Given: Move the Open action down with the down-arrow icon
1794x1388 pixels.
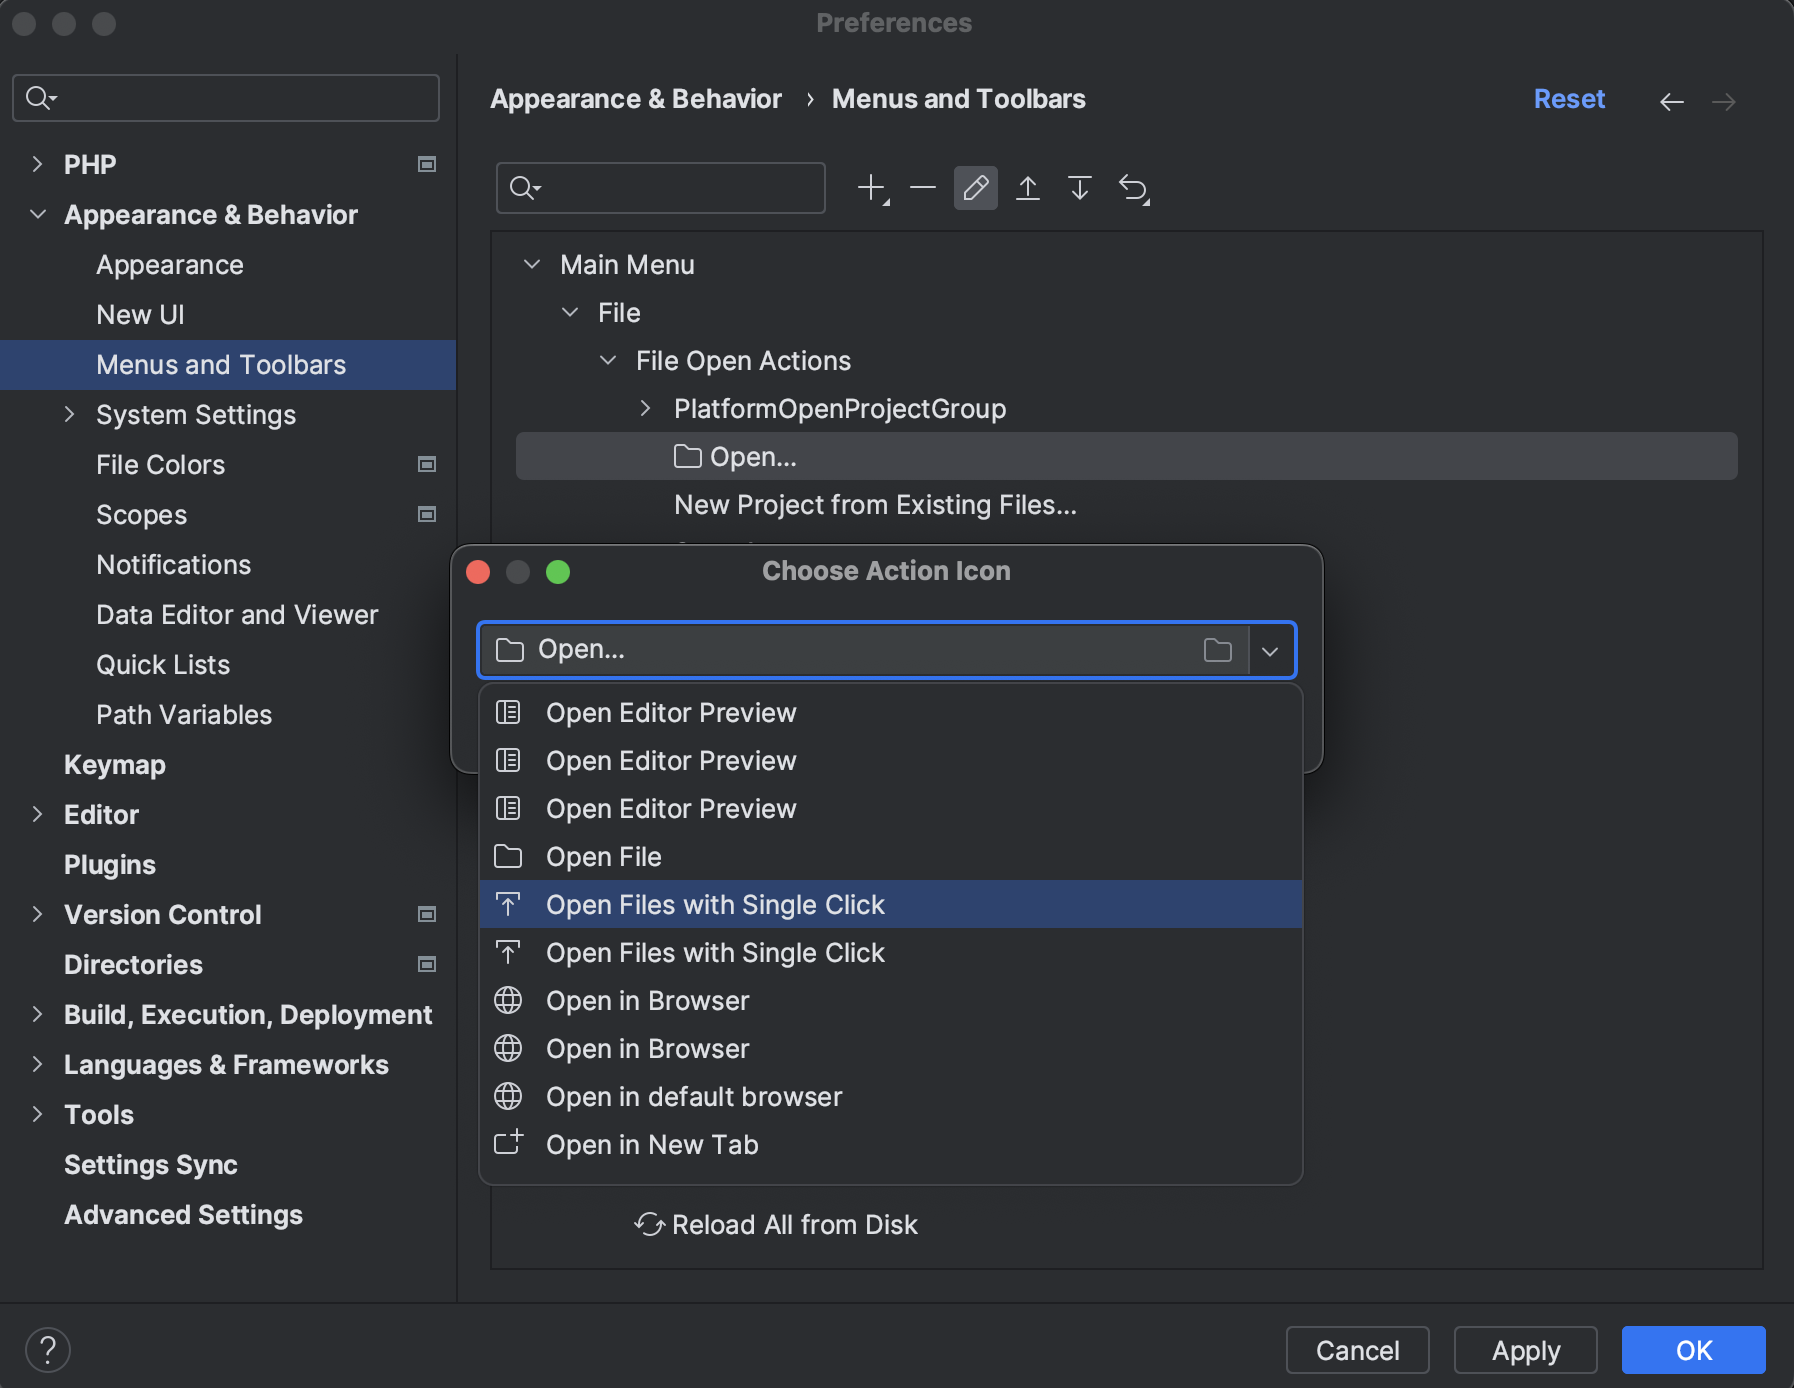Looking at the screenshot, I should (x=1080, y=188).
